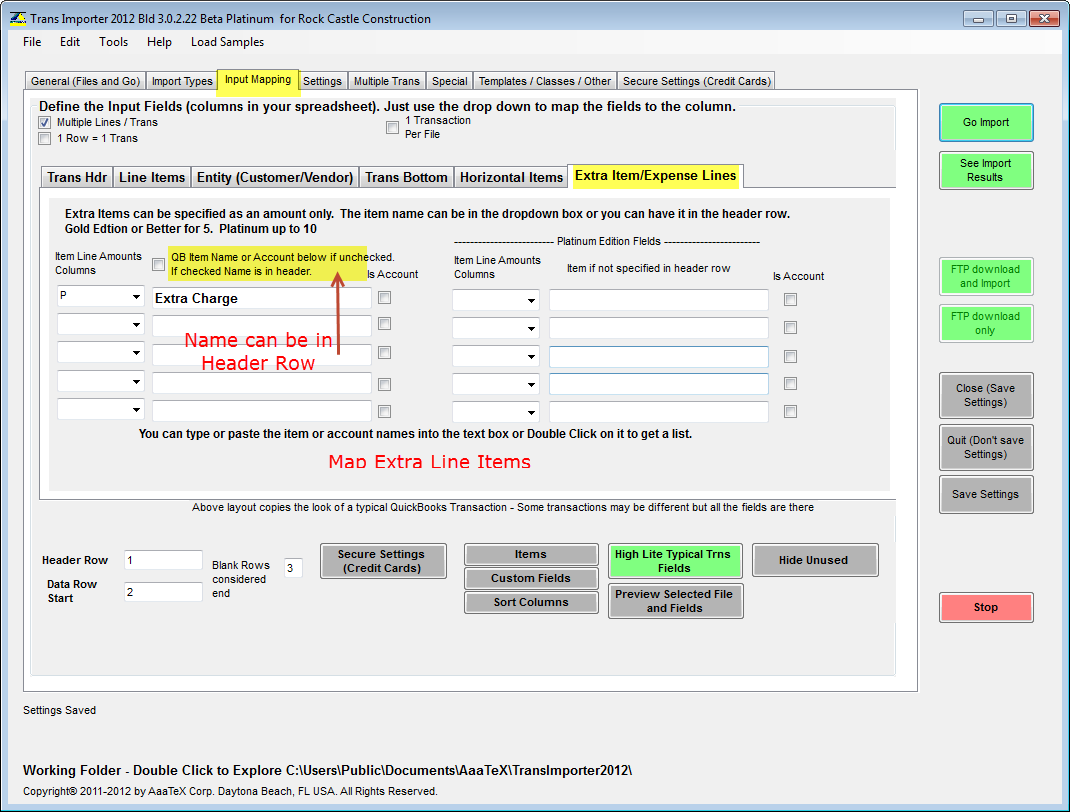The width and height of the screenshot is (1070, 812).
Task: Click the app icon in title bar
Action: (18, 18)
